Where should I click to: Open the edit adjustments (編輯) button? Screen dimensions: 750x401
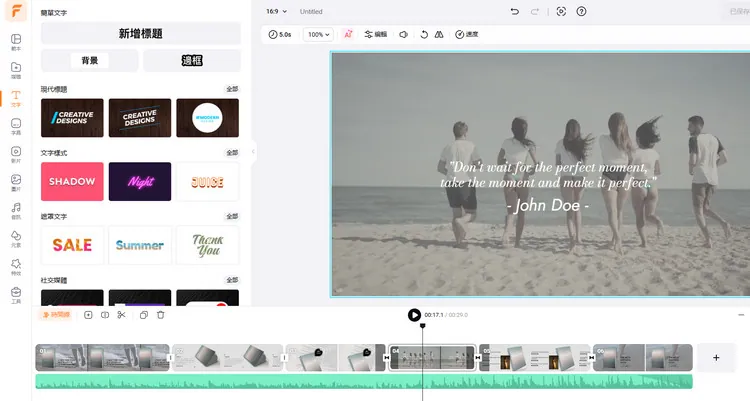pyautogui.click(x=375, y=34)
